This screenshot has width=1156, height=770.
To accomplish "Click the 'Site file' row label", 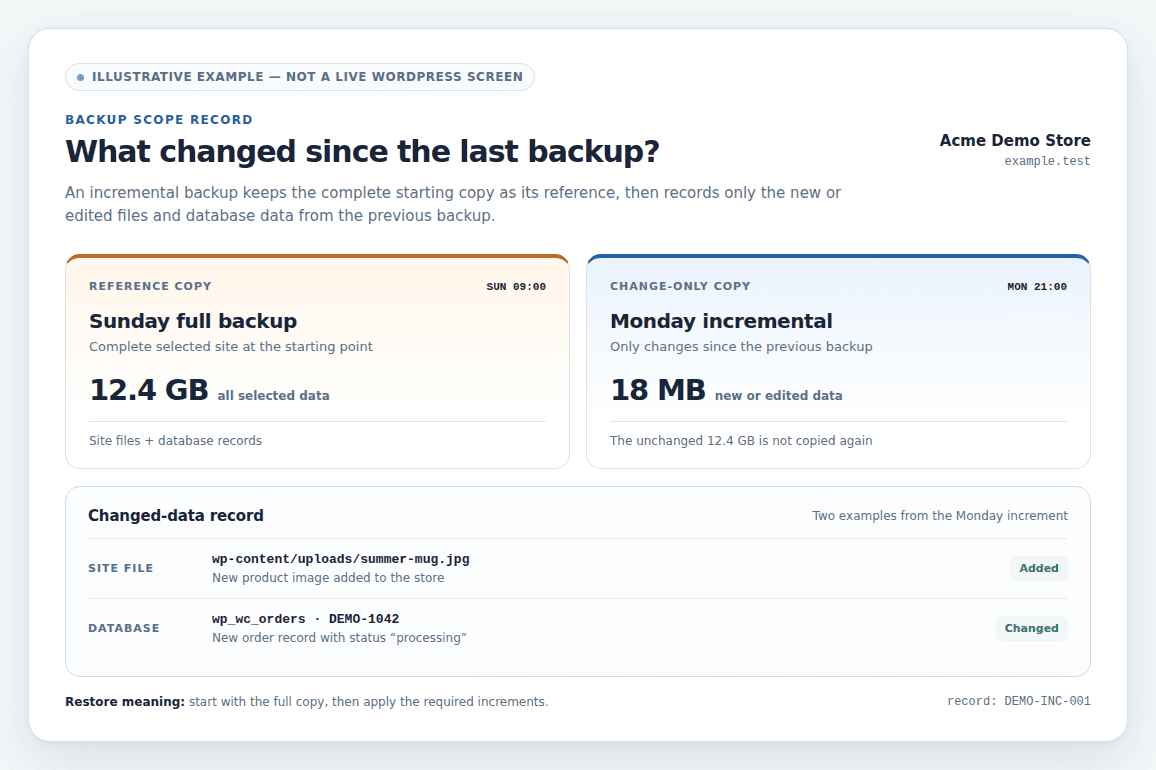I will point(121,568).
